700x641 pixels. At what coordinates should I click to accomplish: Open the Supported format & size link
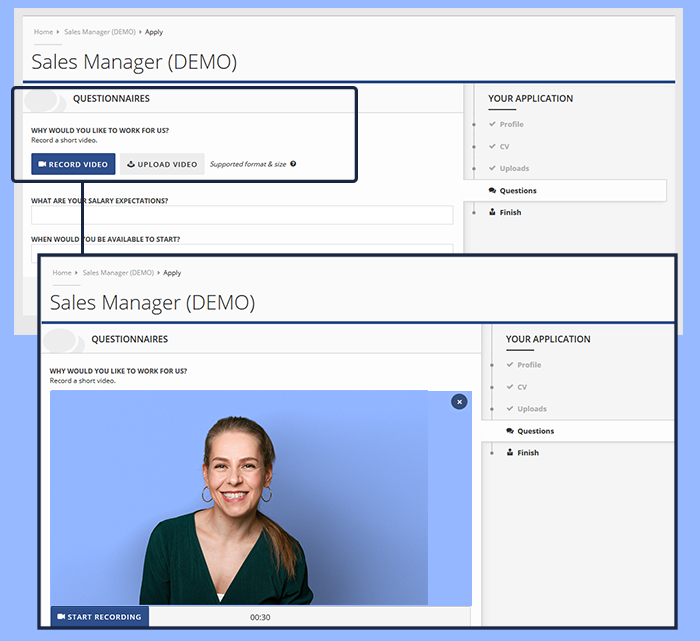[247, 164]
